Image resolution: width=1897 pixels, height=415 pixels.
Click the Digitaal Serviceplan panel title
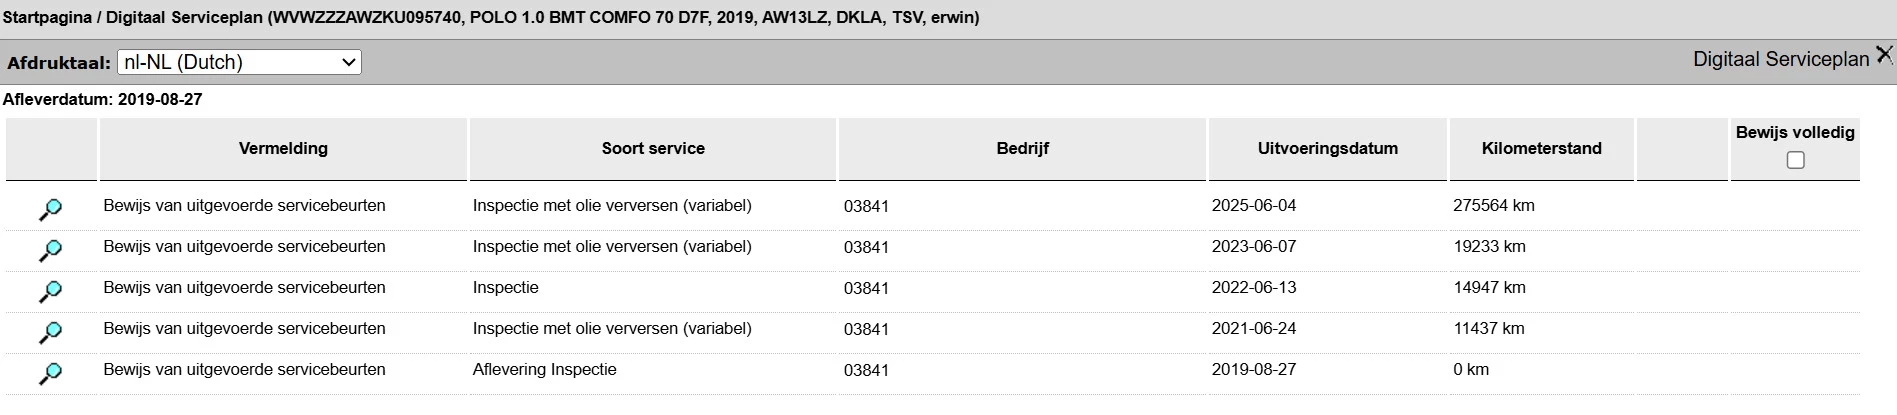point(1780,59)
